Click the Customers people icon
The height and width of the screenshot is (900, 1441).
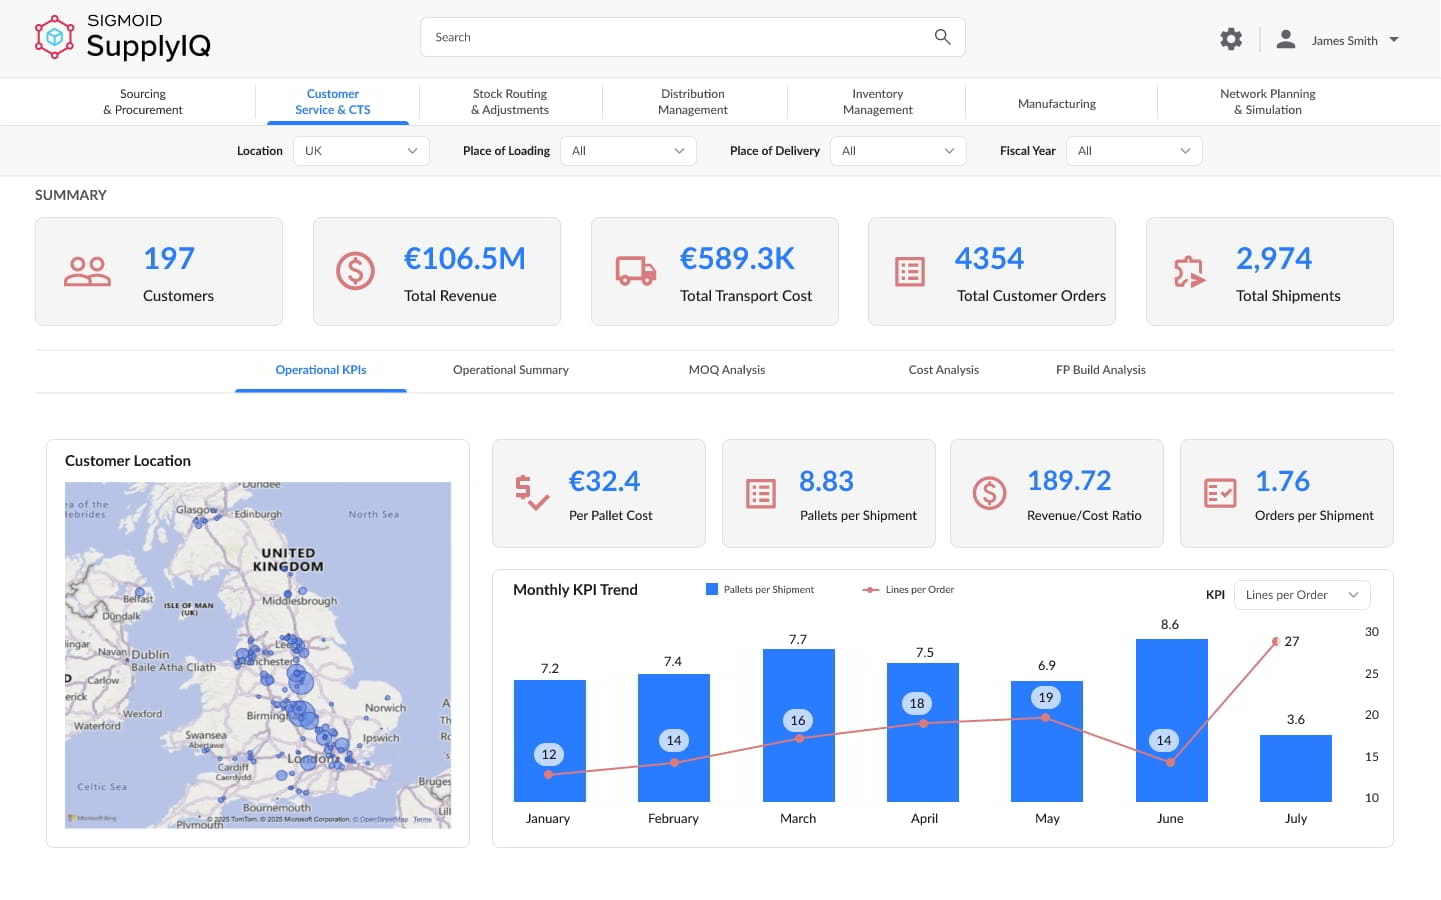pos(87,272)
